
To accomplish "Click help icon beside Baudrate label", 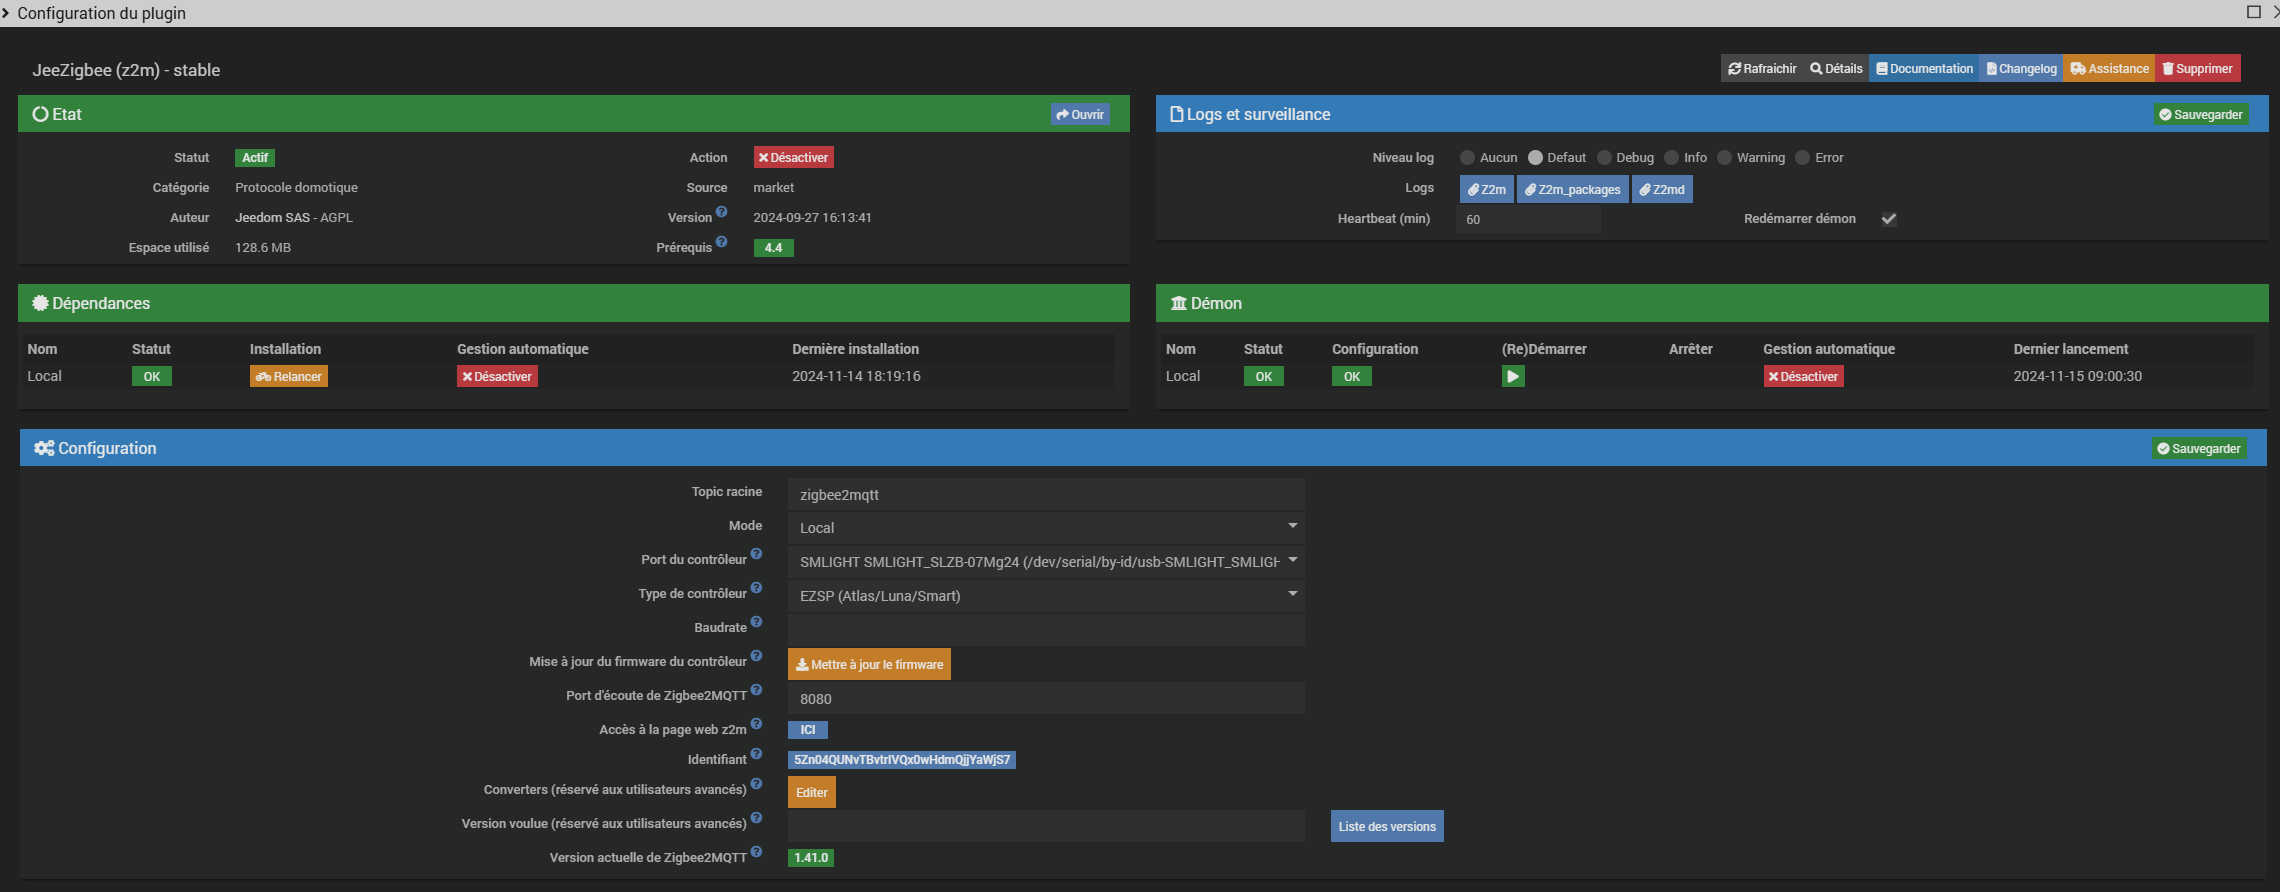I will coord(756,622).
